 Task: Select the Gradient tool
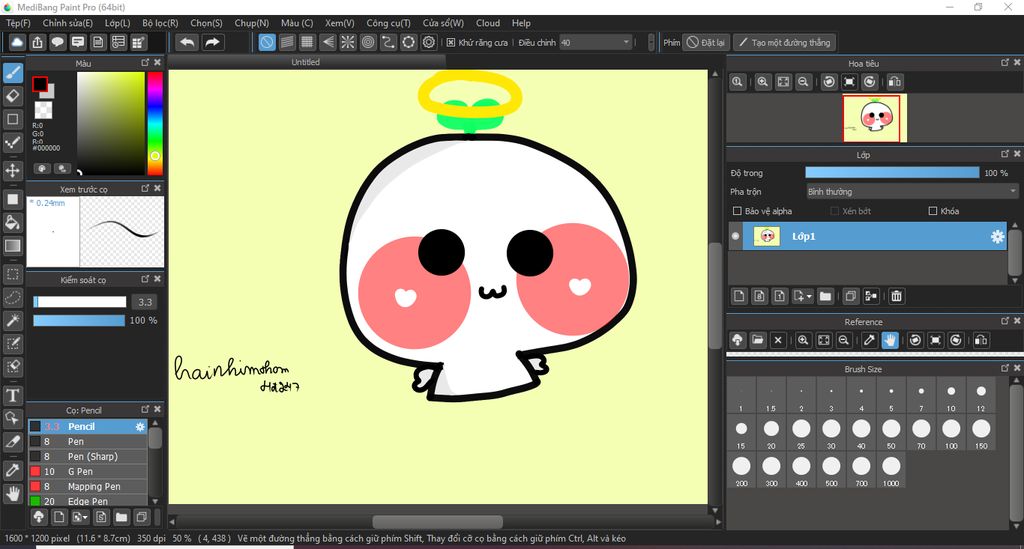(13, 246)
